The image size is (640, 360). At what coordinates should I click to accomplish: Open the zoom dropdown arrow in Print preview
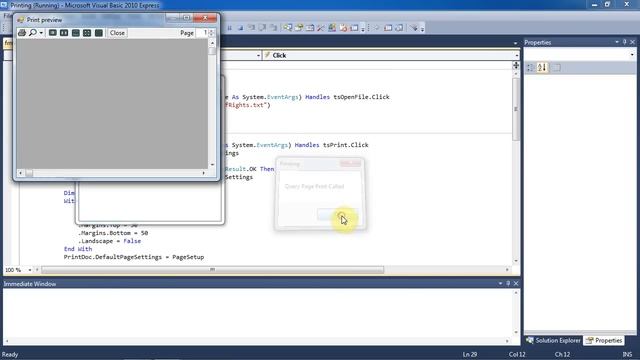(41, 33)
